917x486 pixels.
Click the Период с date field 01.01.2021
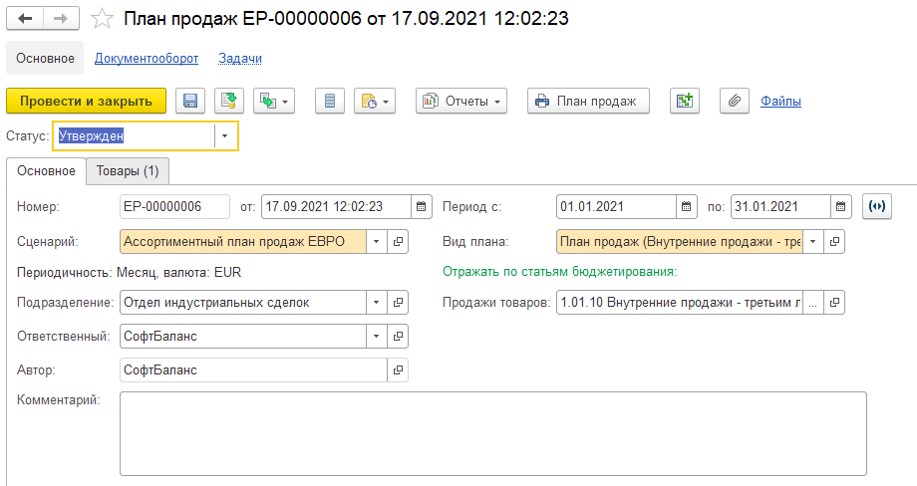616,206
